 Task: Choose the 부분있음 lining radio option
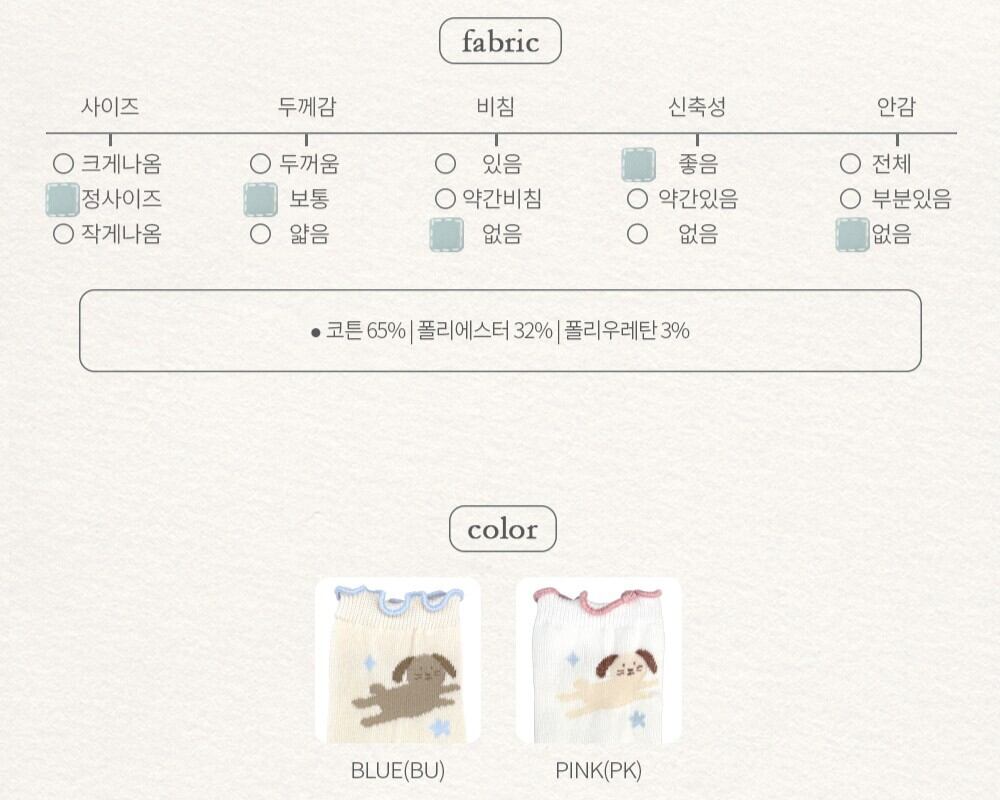(x=850, y=199)
